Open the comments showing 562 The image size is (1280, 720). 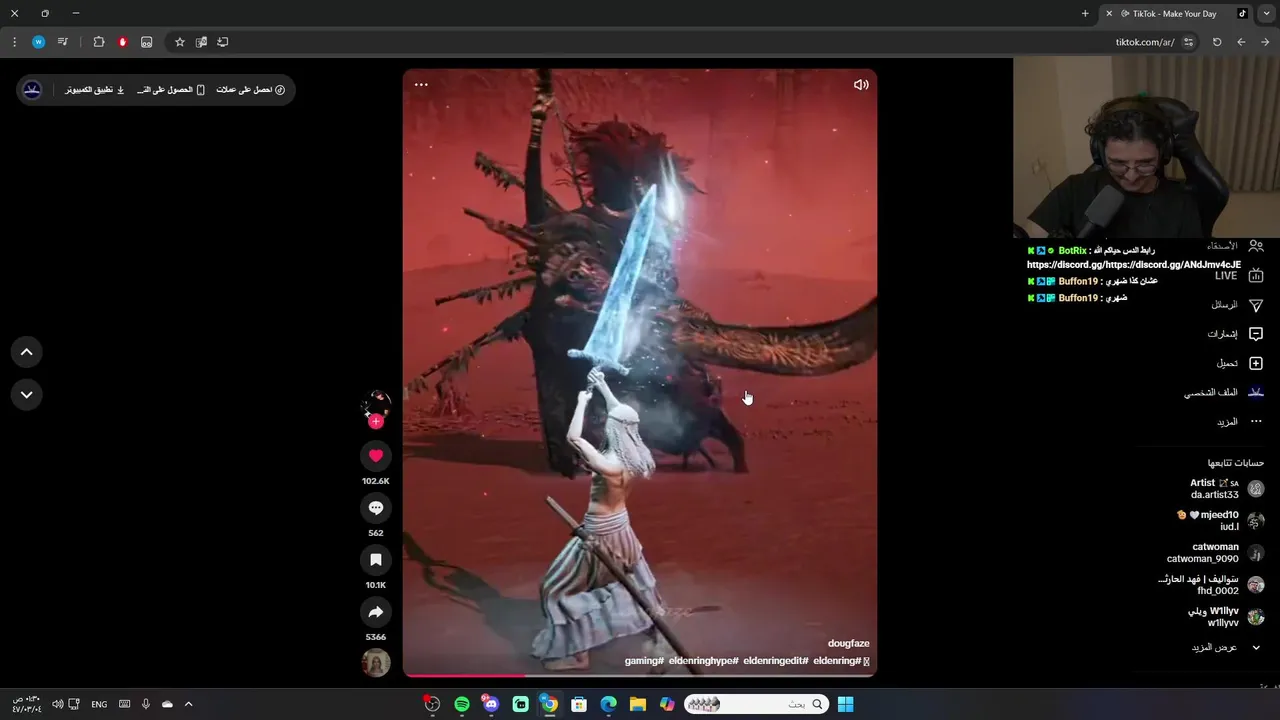(x=376, y=508)
